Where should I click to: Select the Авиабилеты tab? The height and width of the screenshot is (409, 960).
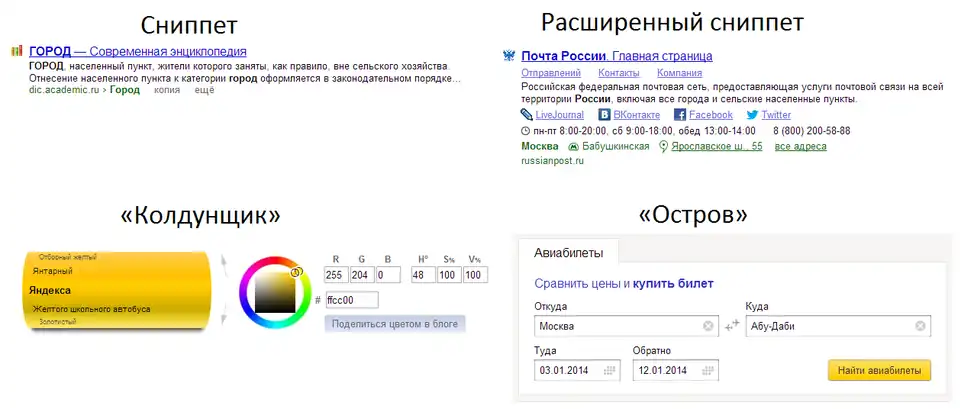point(568,252)
